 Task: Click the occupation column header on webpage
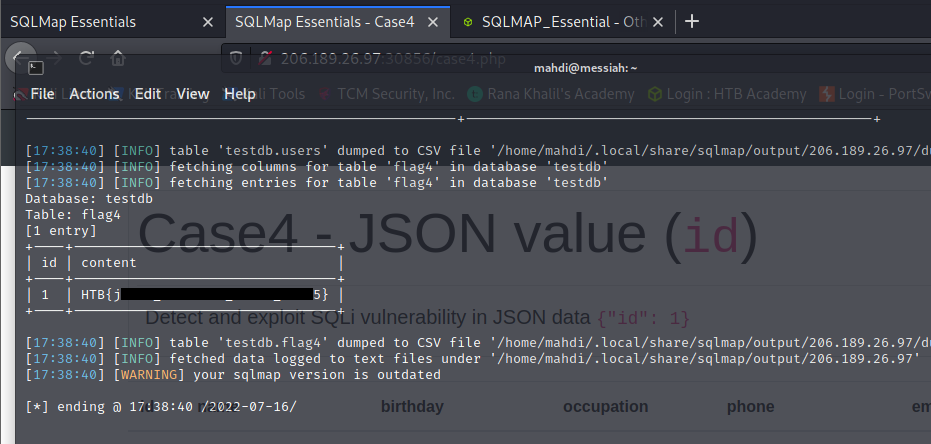tap(606, 407)
